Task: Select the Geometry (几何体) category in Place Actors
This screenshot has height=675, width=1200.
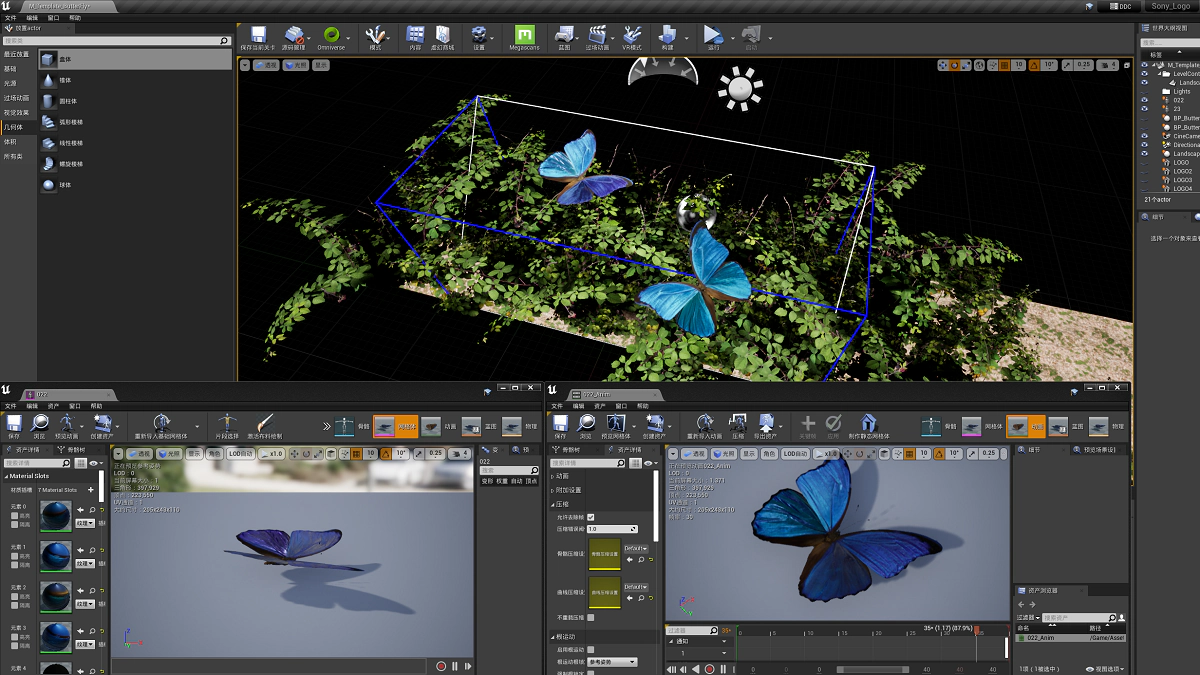Action: pyautogui.click(x=15, y=127)
